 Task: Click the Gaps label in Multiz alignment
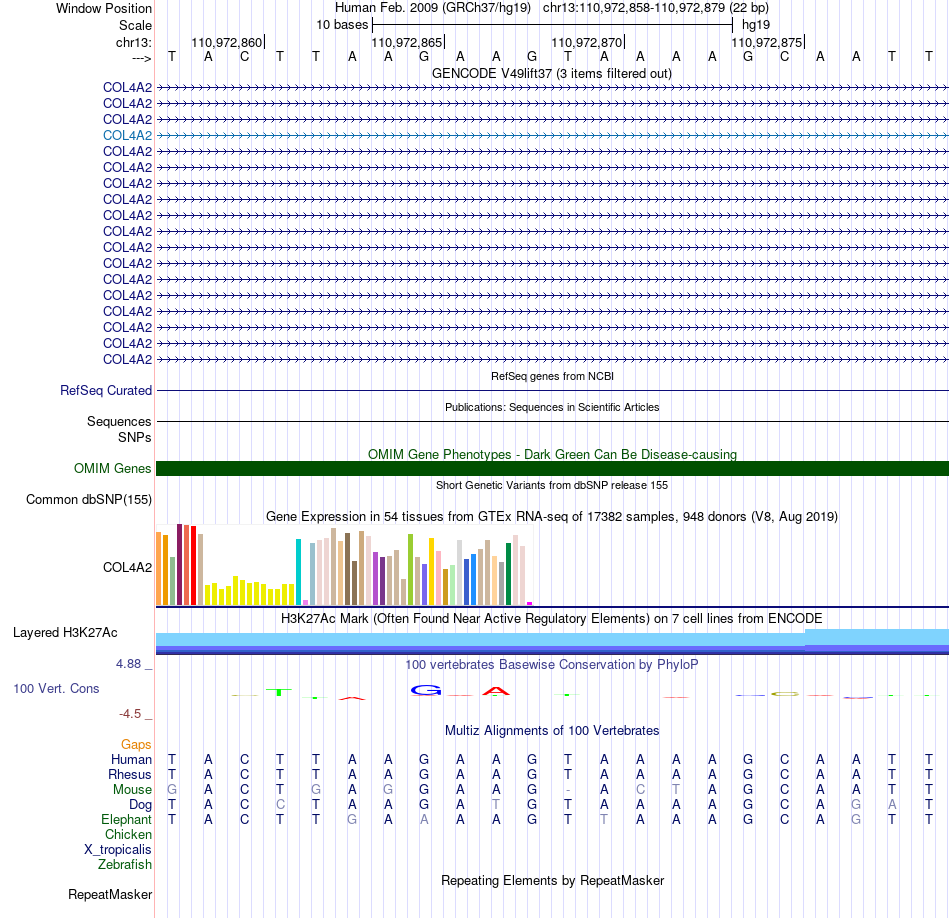136,744
